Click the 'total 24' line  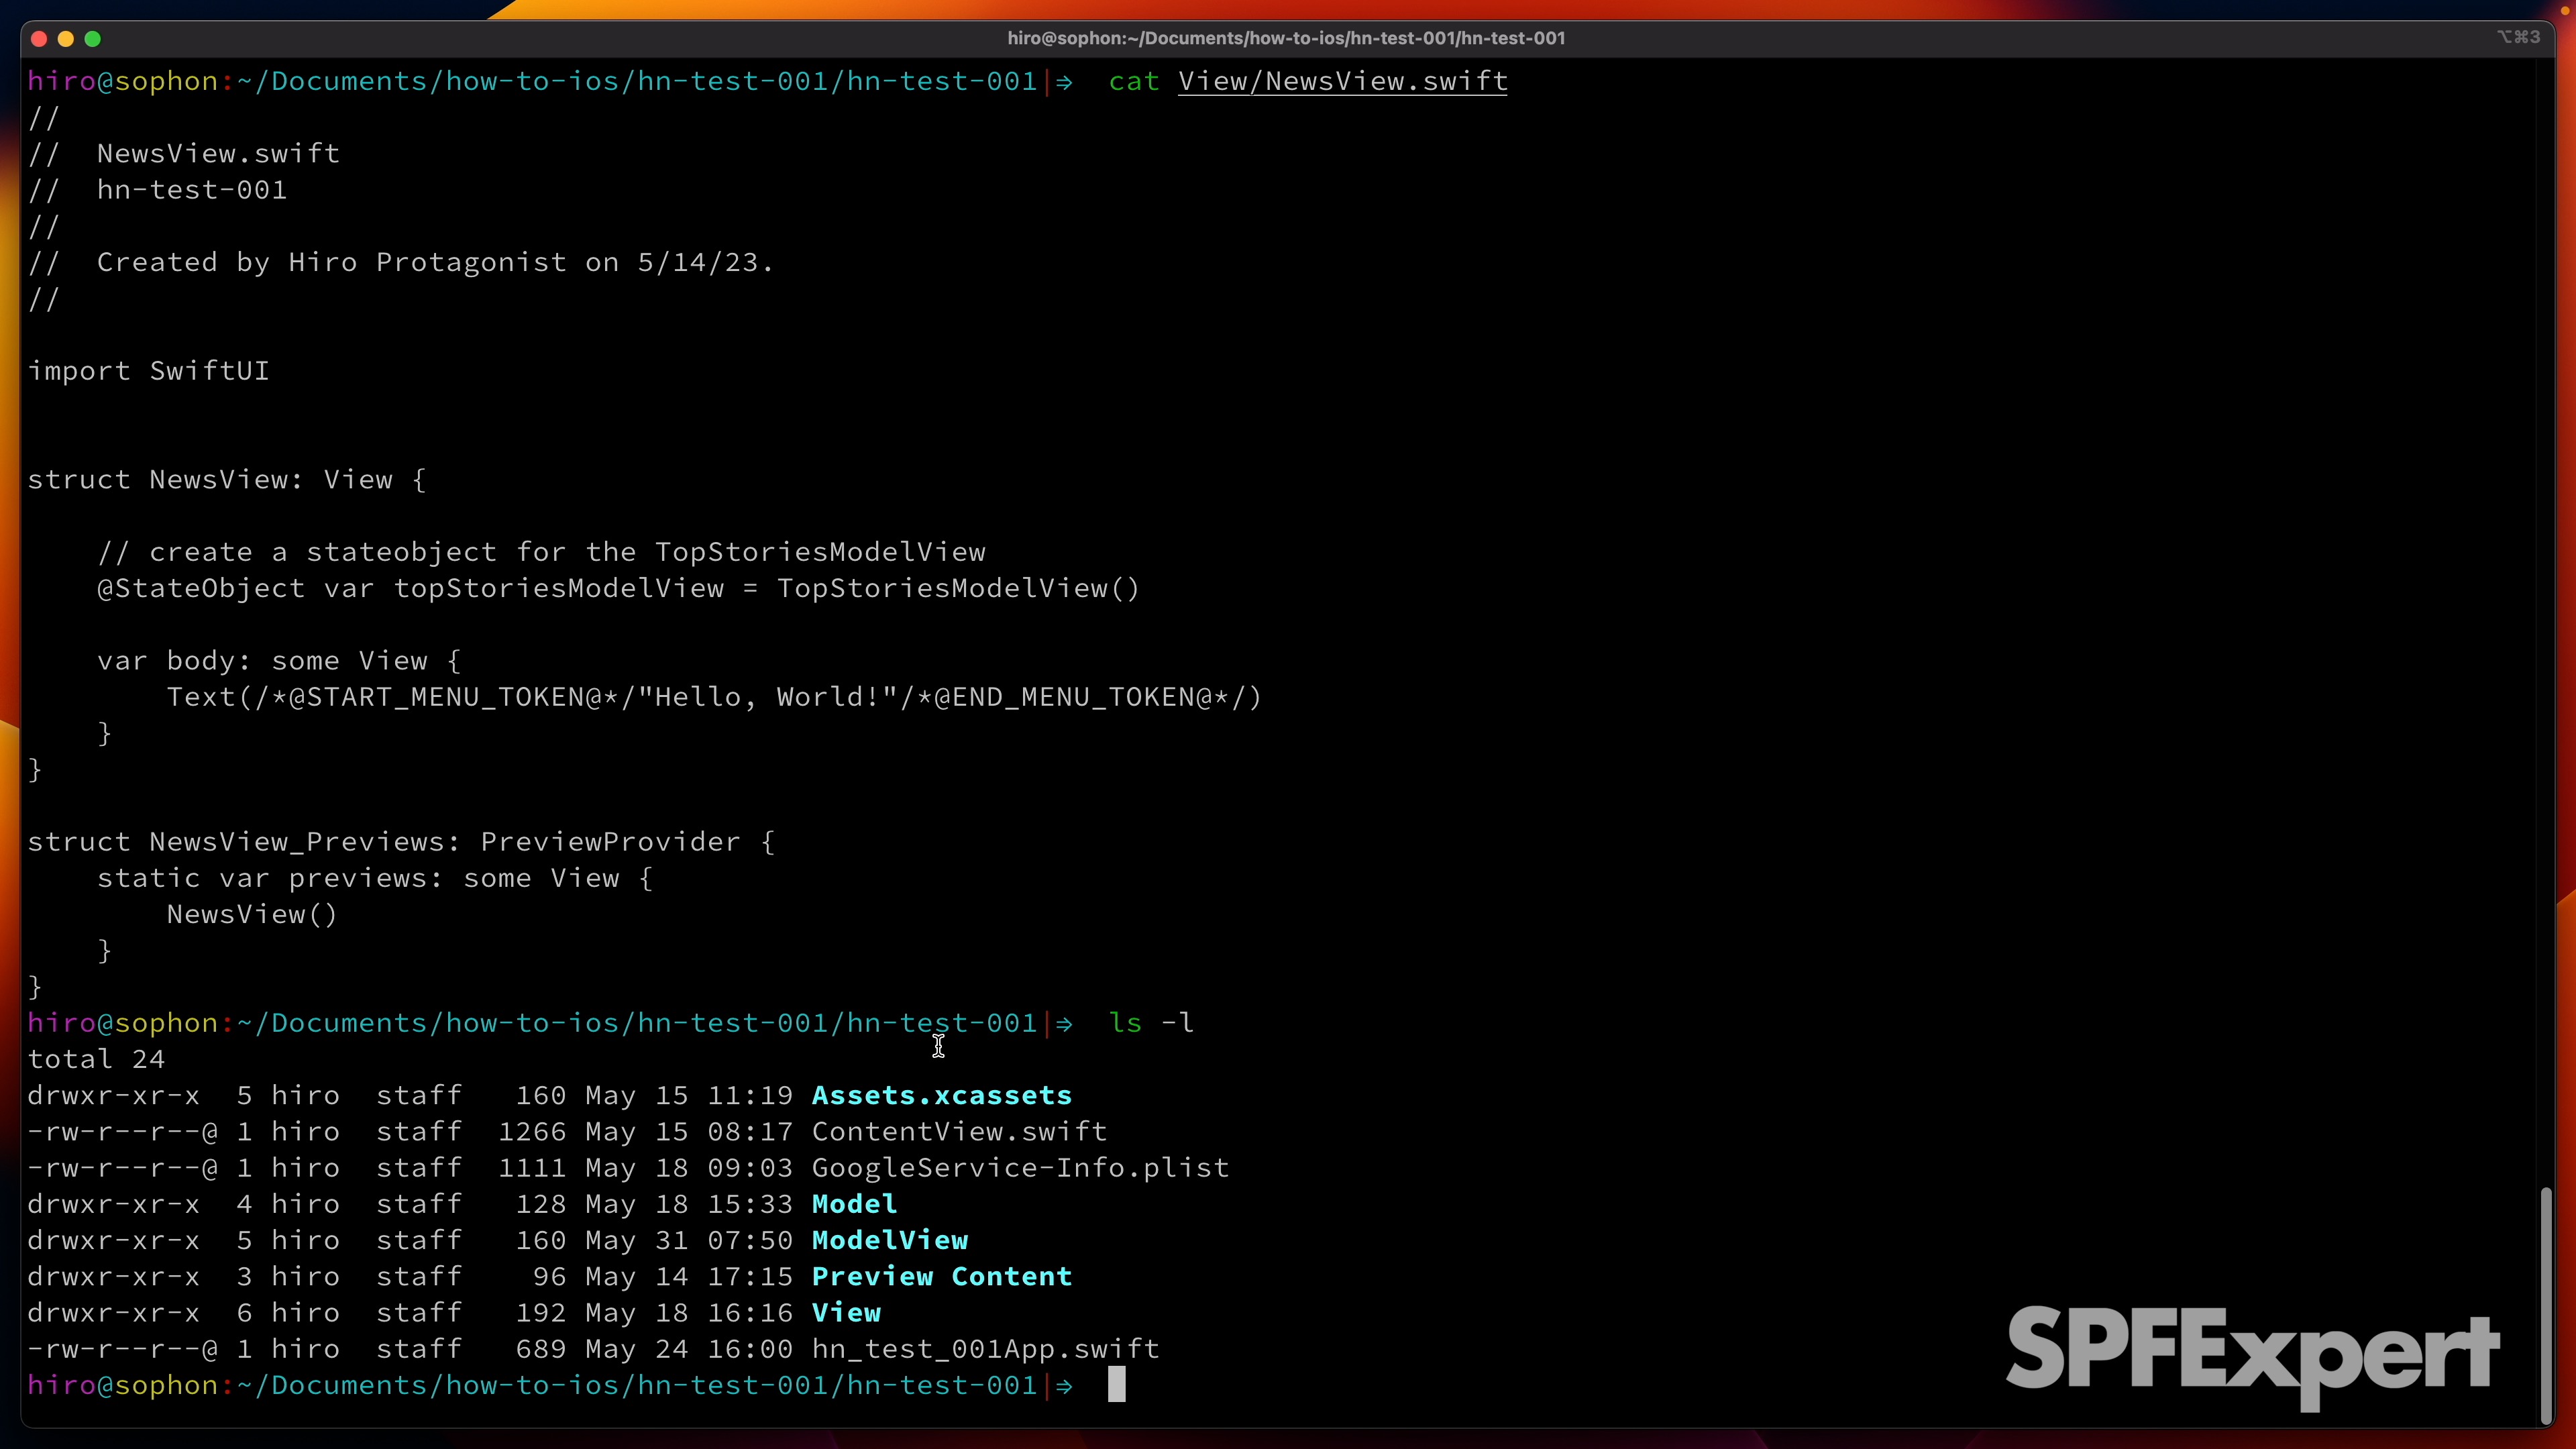click(x=96, y=1059)
